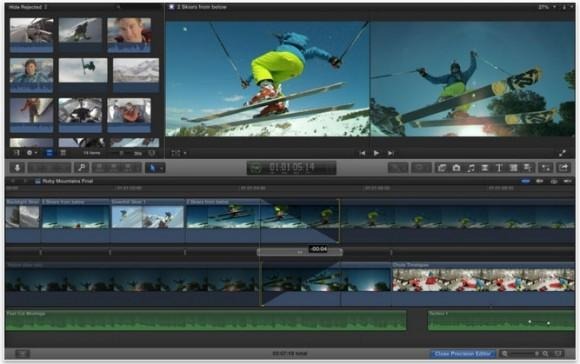Toggle the Inspector sliders icon
Screen dimensions: 580x364
546,168
